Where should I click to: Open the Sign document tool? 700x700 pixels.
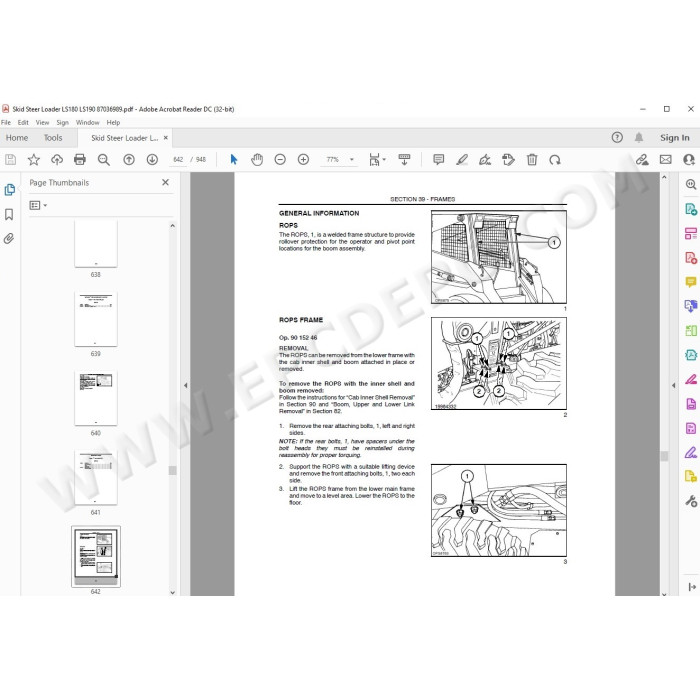click(485, 159)
